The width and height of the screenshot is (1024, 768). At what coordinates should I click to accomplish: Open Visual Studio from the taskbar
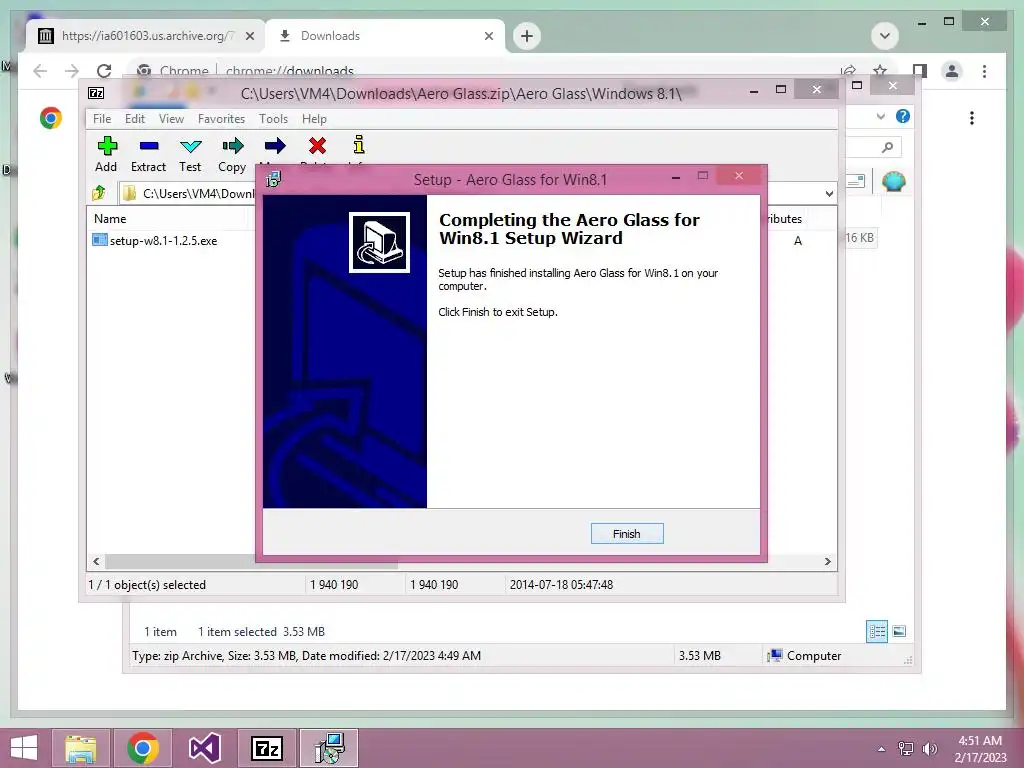point(205,748)
